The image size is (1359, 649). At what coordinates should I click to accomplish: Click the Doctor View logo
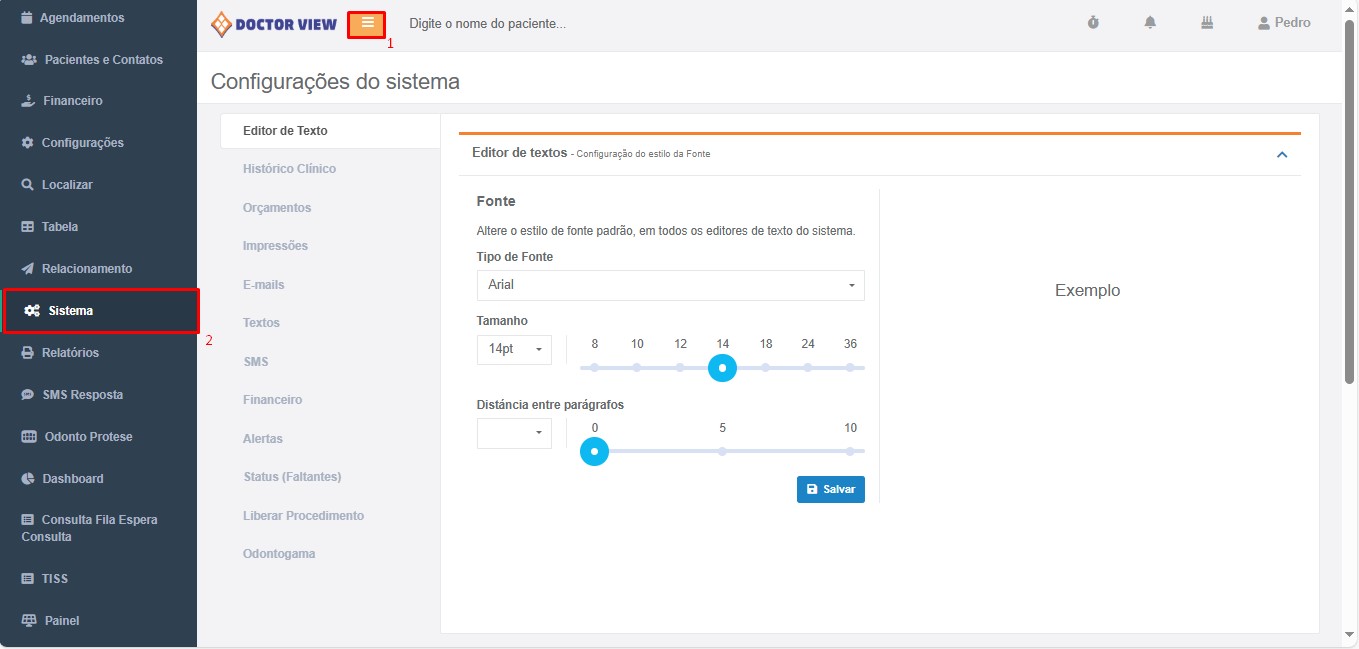click(274, 24)
